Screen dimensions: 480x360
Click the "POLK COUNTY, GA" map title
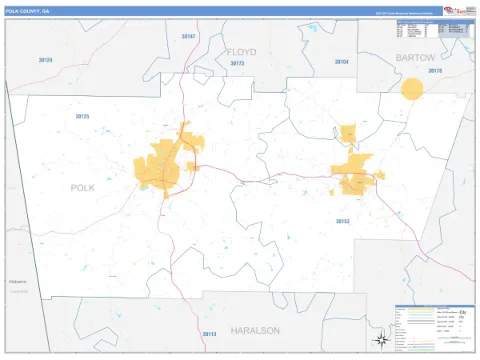coord(27,11)
